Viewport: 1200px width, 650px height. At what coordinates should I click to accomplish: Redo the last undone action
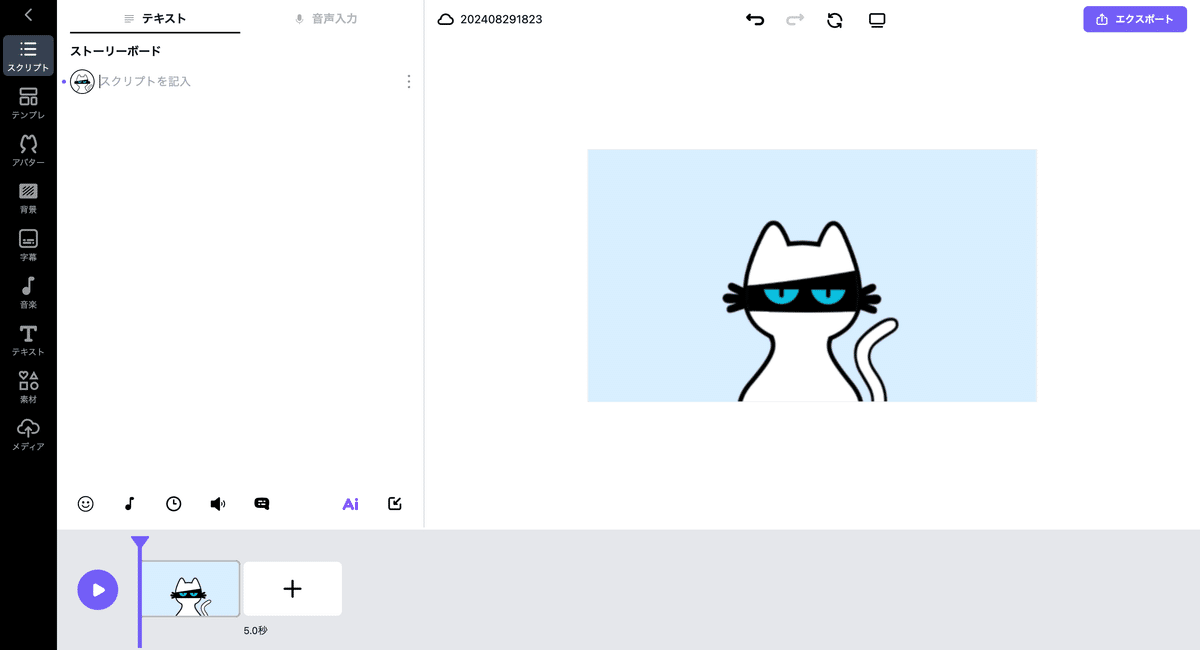[795, 19]
